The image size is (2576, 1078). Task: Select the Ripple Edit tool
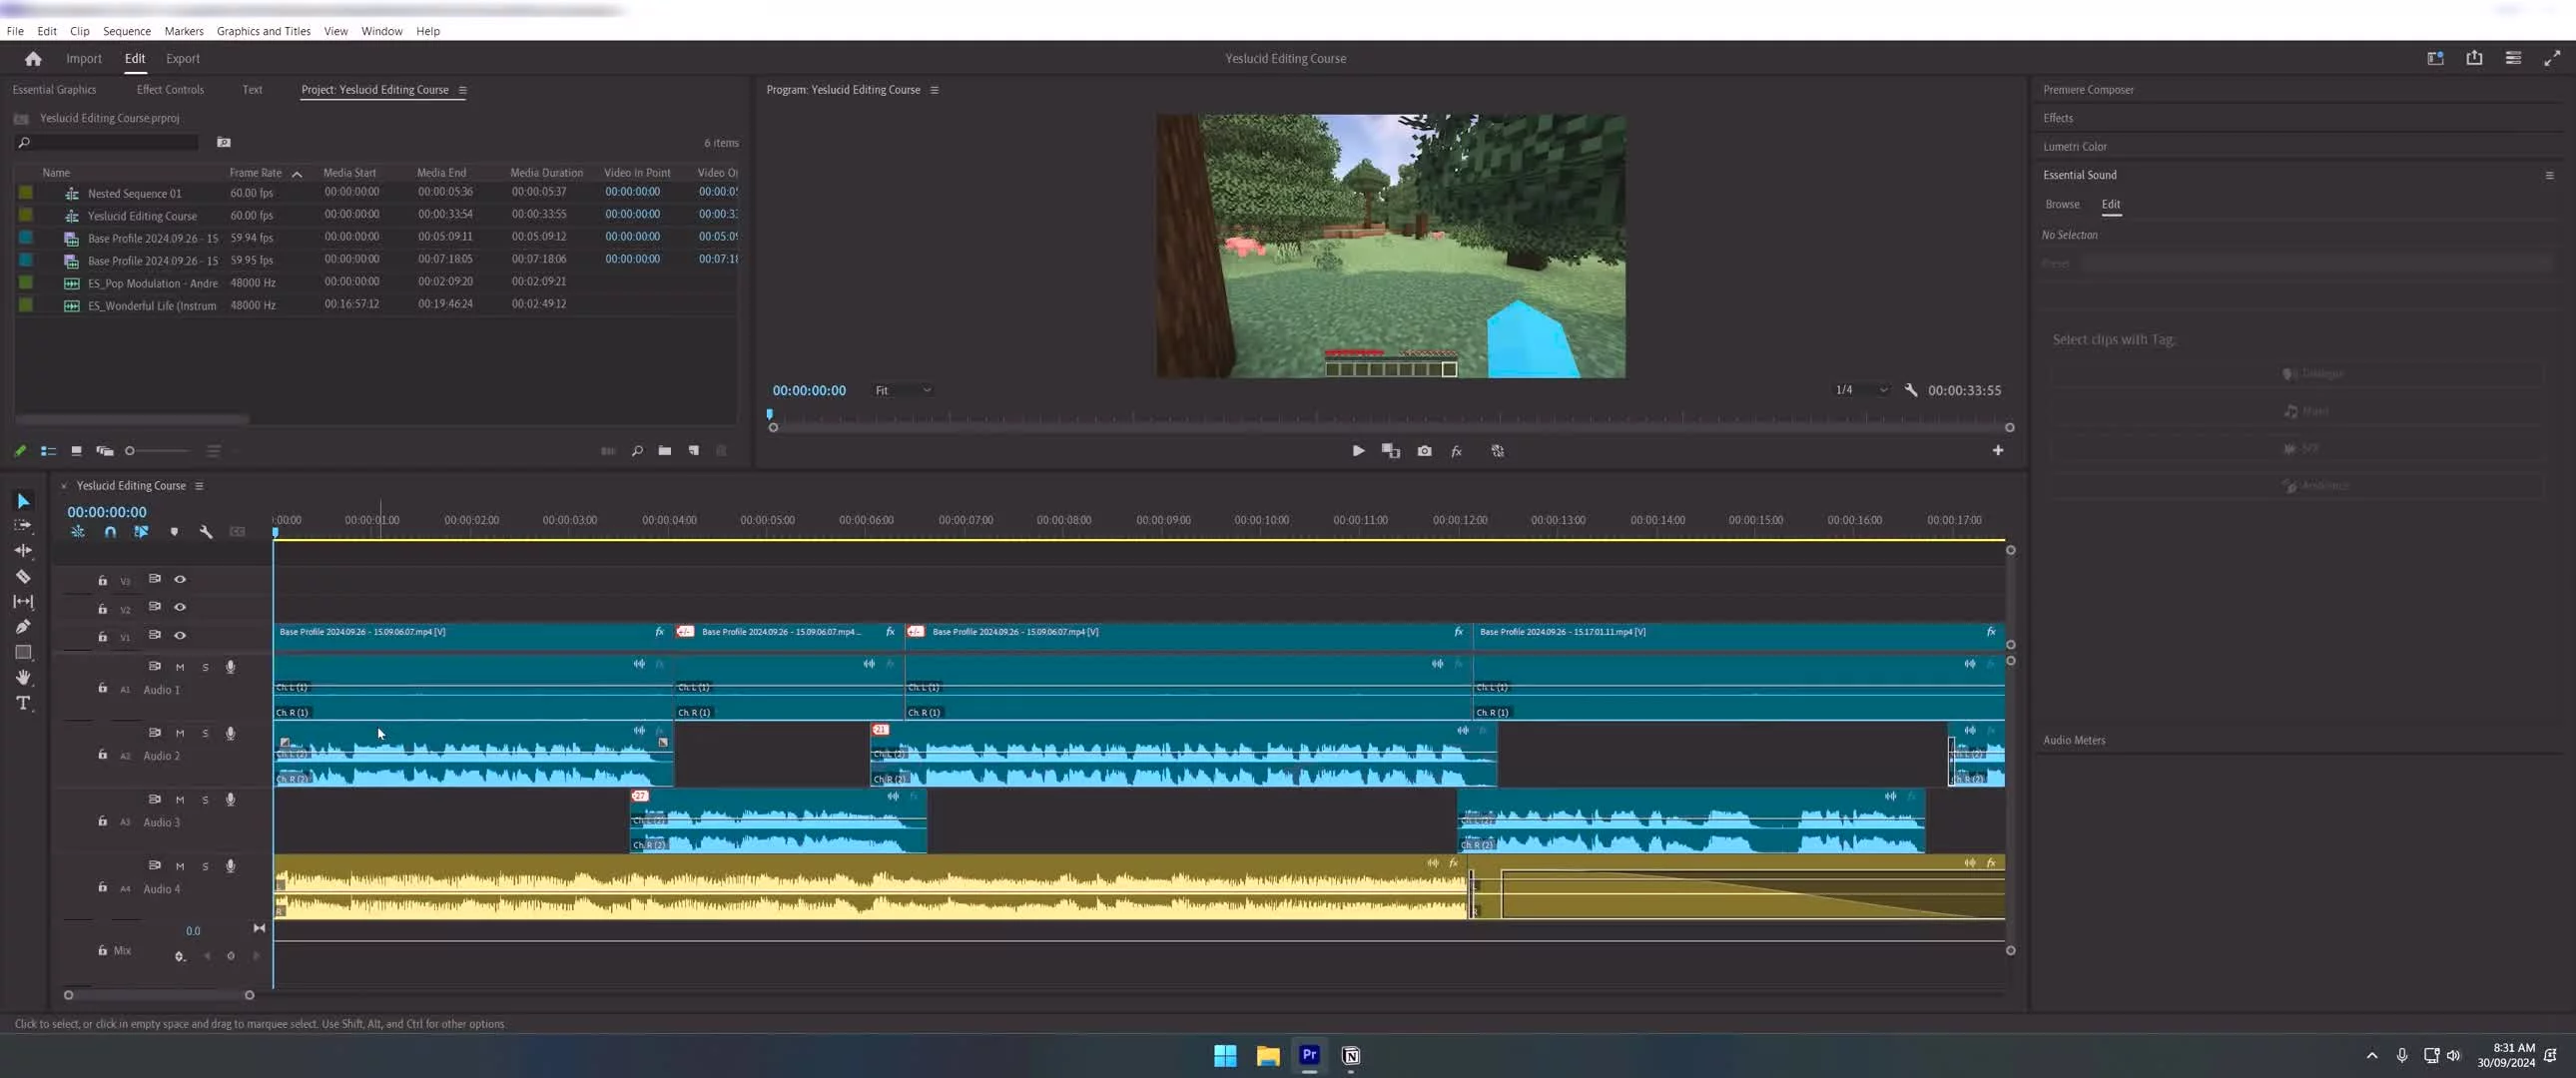point(23,550)
